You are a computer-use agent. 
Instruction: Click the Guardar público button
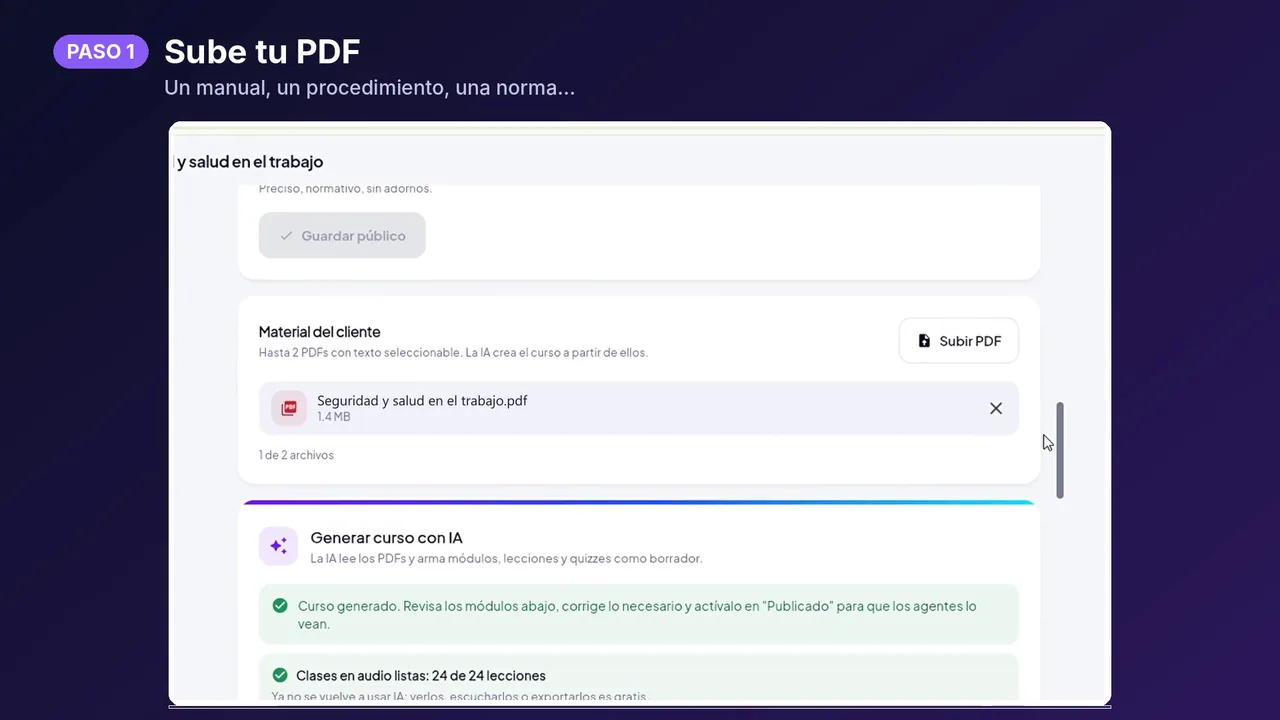coord(342,236)
